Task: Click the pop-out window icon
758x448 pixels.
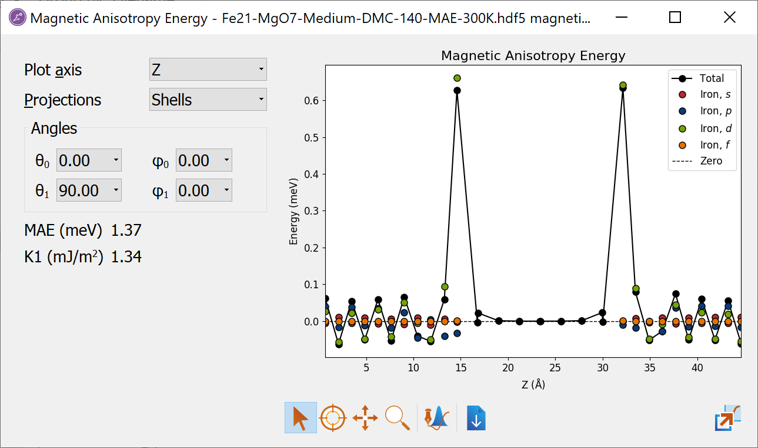Action: pos(728,418)
